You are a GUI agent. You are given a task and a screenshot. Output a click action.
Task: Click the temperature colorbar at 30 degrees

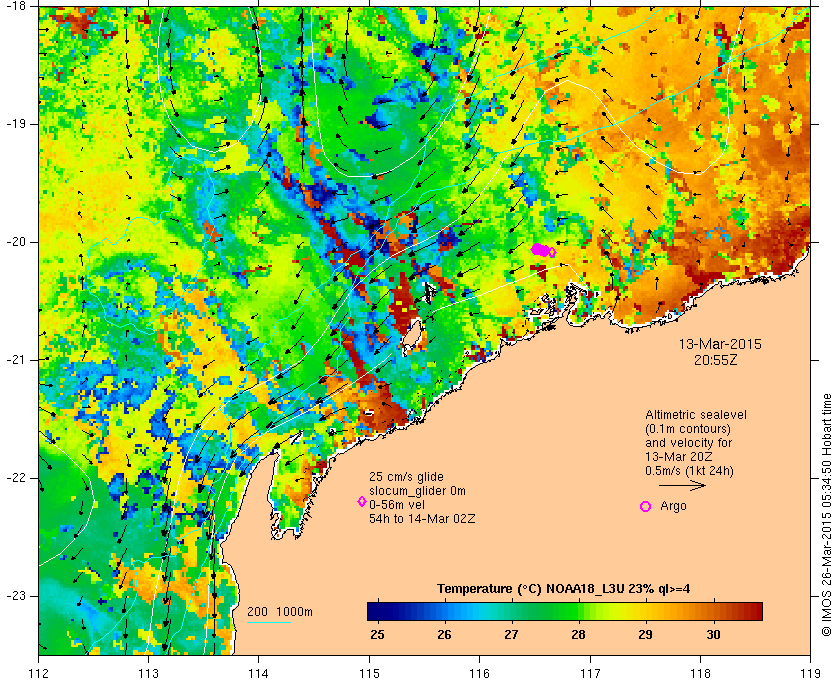(713, 611)
